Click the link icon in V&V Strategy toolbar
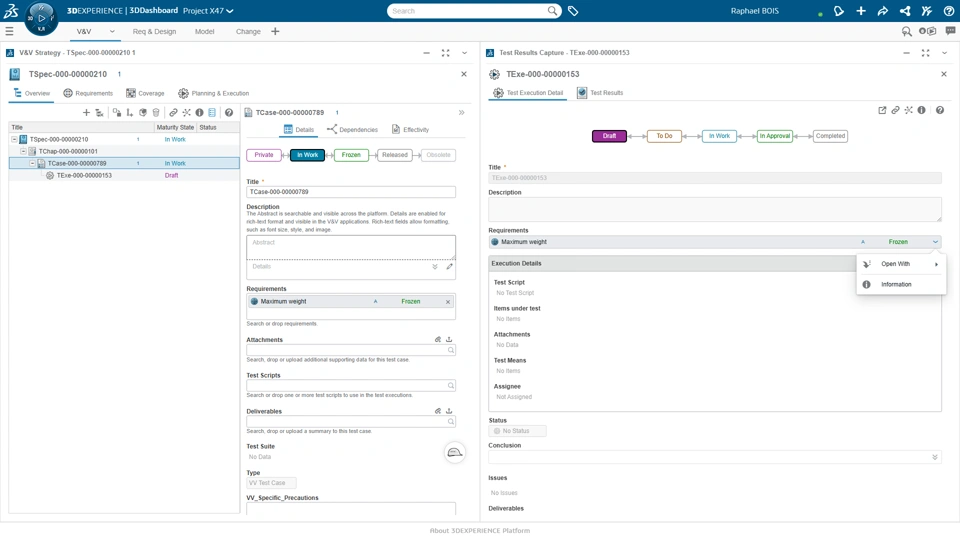 click(173, 113)
